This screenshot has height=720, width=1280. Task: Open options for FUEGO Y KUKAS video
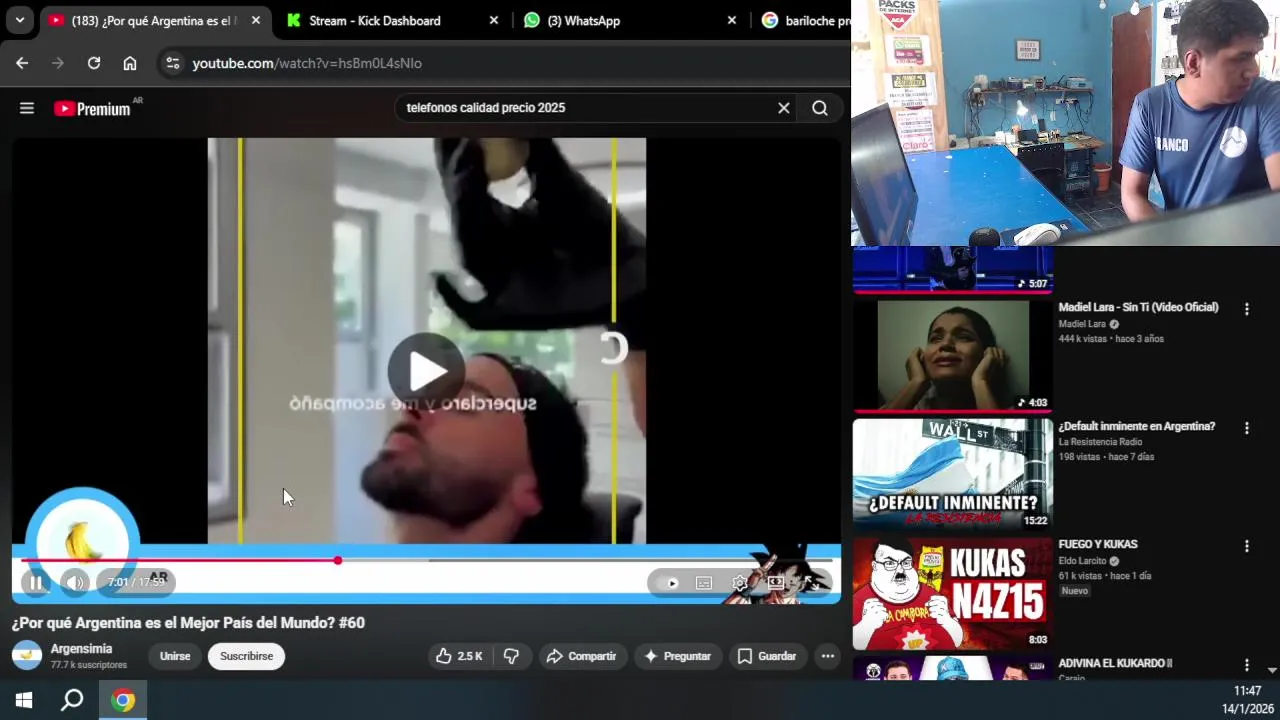point(1246,546)
